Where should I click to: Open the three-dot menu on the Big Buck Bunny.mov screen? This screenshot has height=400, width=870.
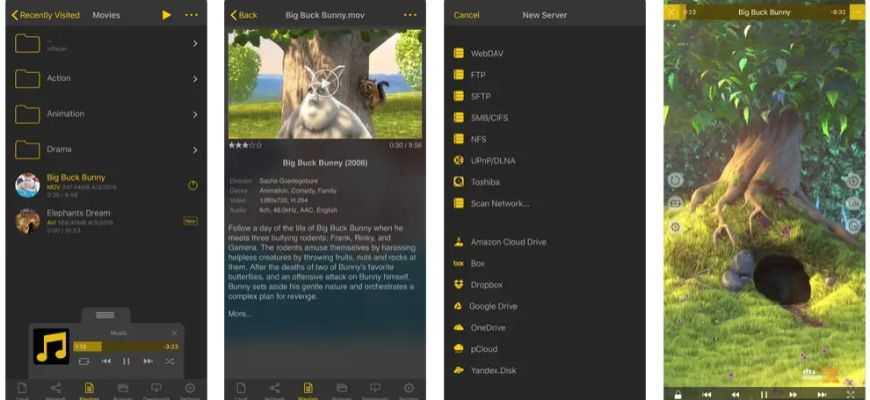(x=409, y=15)
